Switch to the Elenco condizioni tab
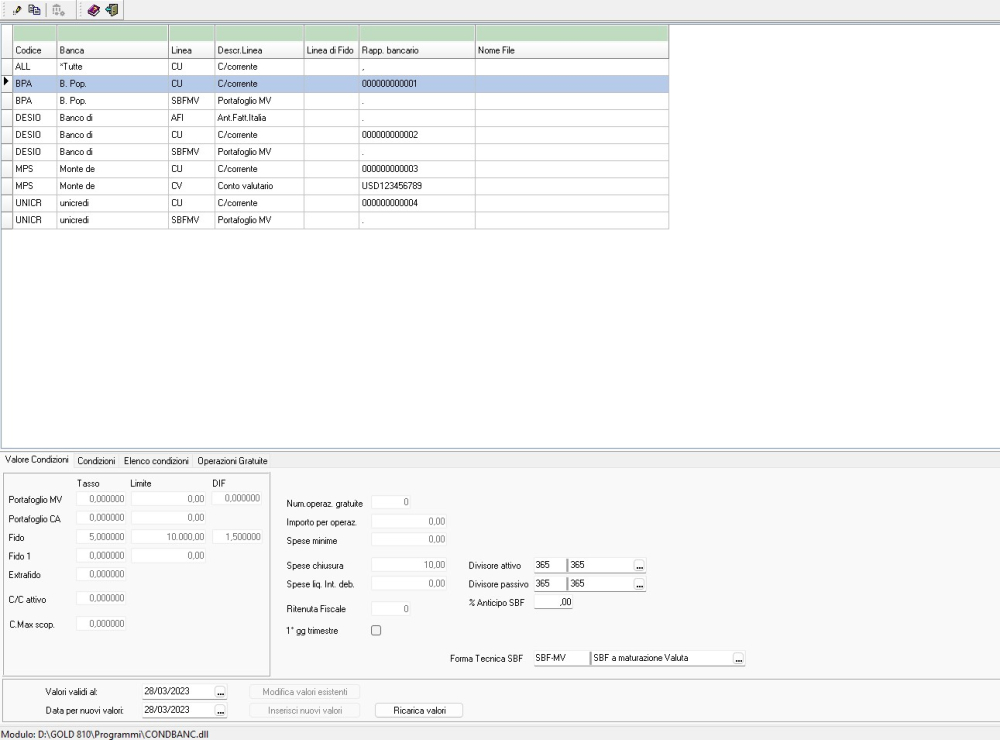The image size is (1000, 740). [155, 460]
